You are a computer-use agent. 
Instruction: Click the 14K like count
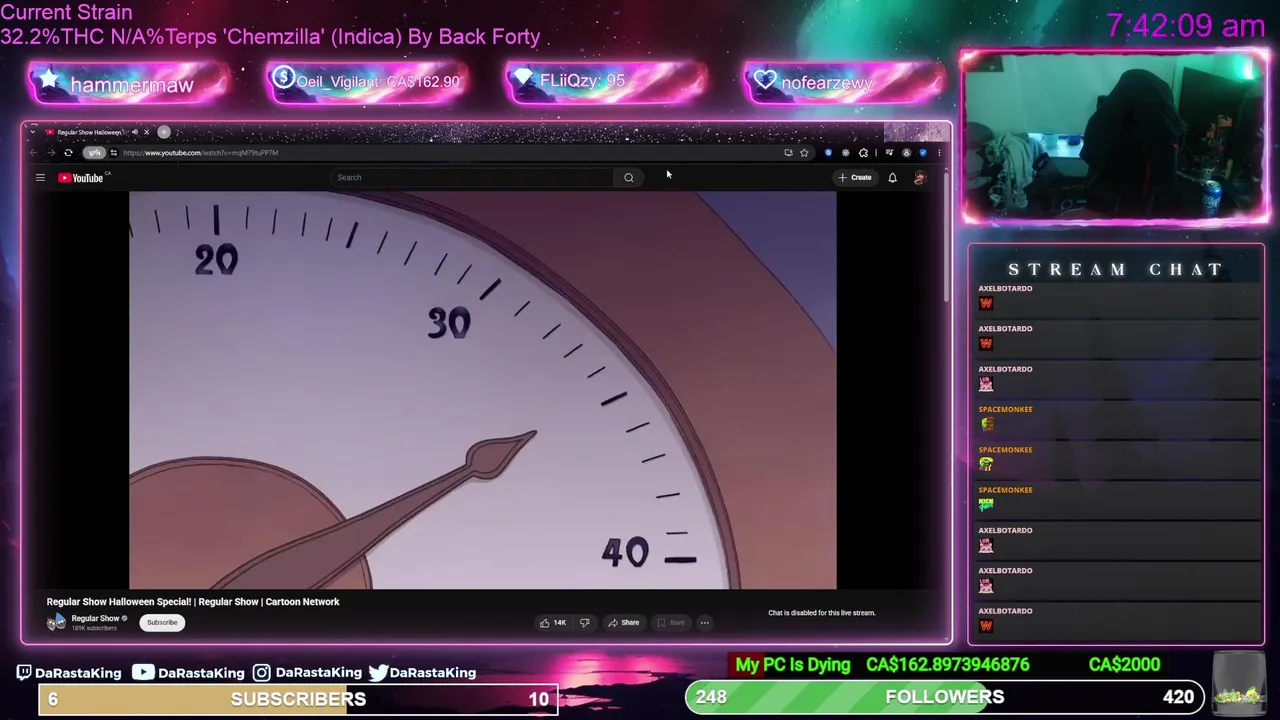[560, 623]
